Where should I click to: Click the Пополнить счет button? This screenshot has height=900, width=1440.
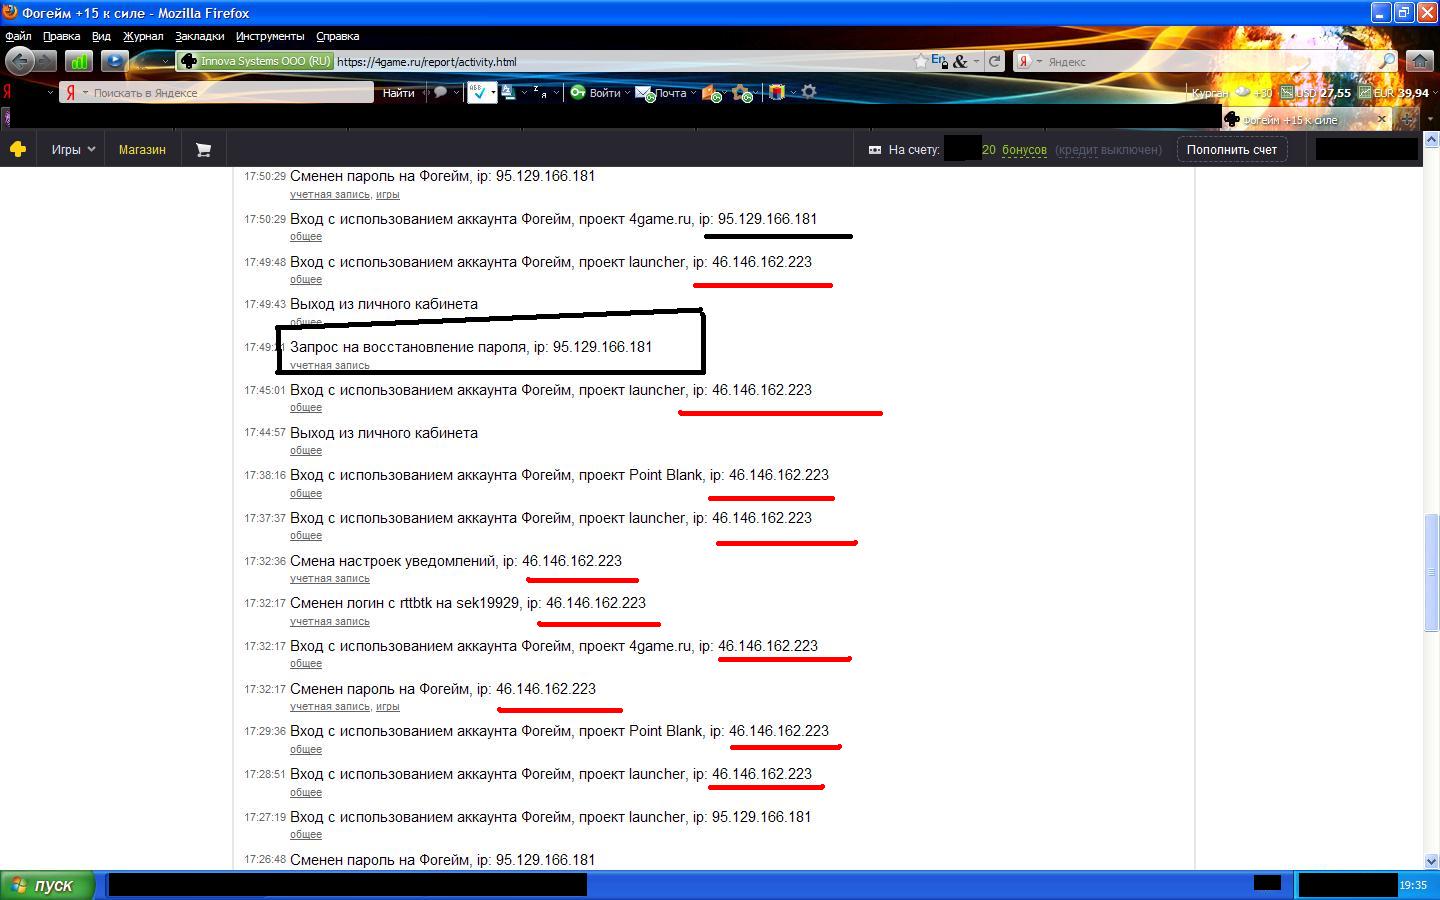(1231, 150)
